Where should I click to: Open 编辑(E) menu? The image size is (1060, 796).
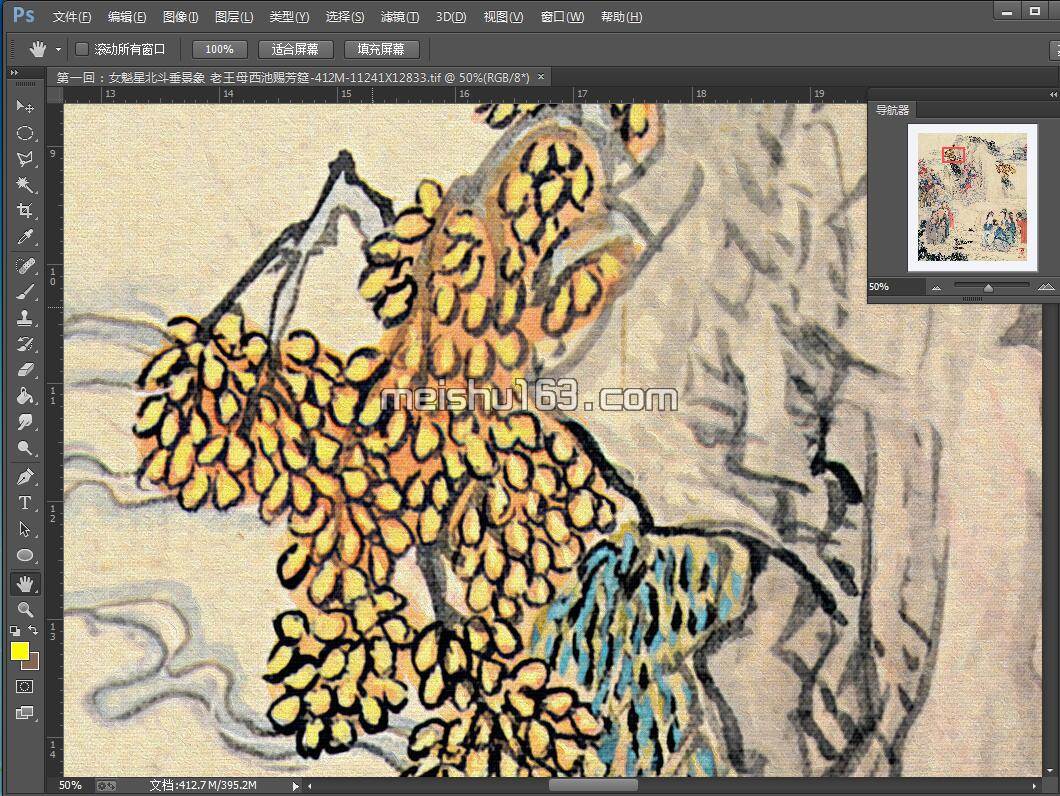[x=126, y=16]
